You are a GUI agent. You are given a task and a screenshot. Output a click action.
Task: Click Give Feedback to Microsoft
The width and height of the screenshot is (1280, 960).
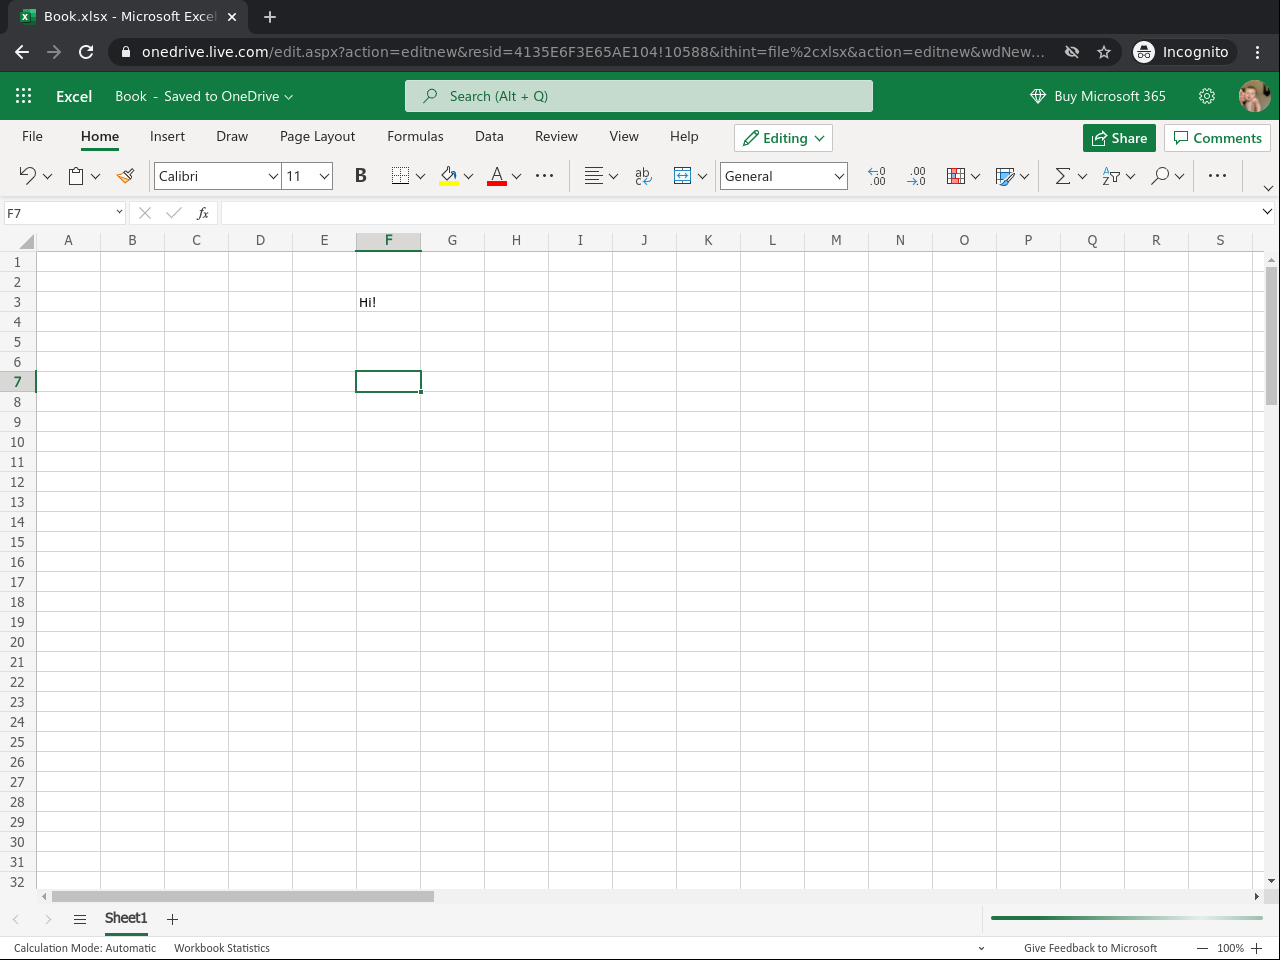(x=1090, y=948)
